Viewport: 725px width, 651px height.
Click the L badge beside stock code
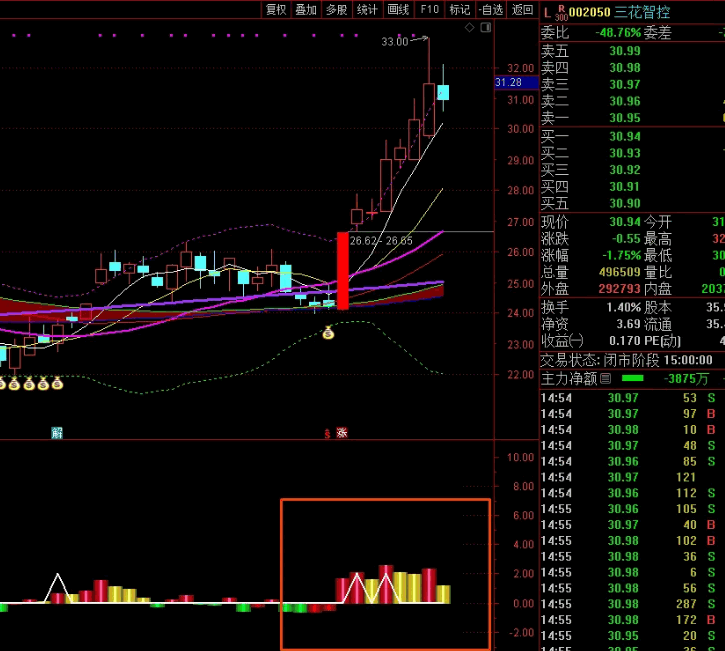tap(547, 12)
